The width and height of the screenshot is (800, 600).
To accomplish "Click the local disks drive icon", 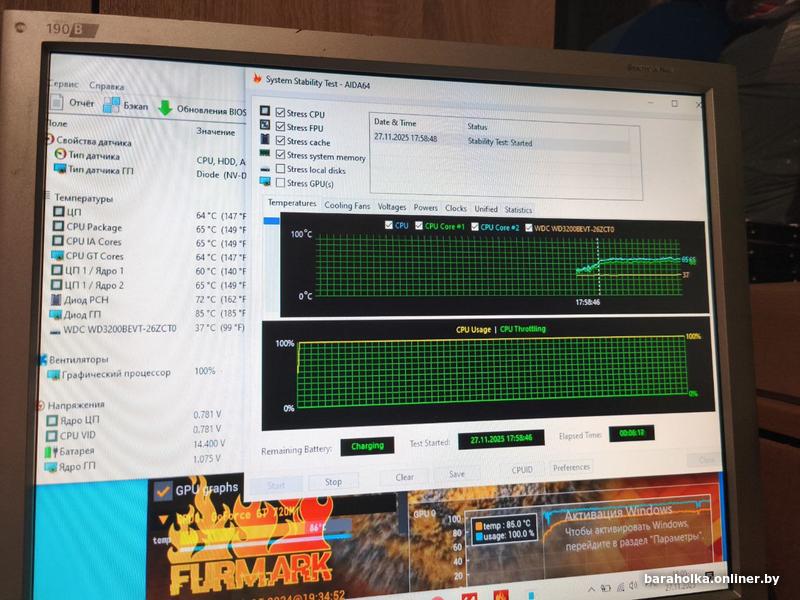I will [x=265, y=168].
